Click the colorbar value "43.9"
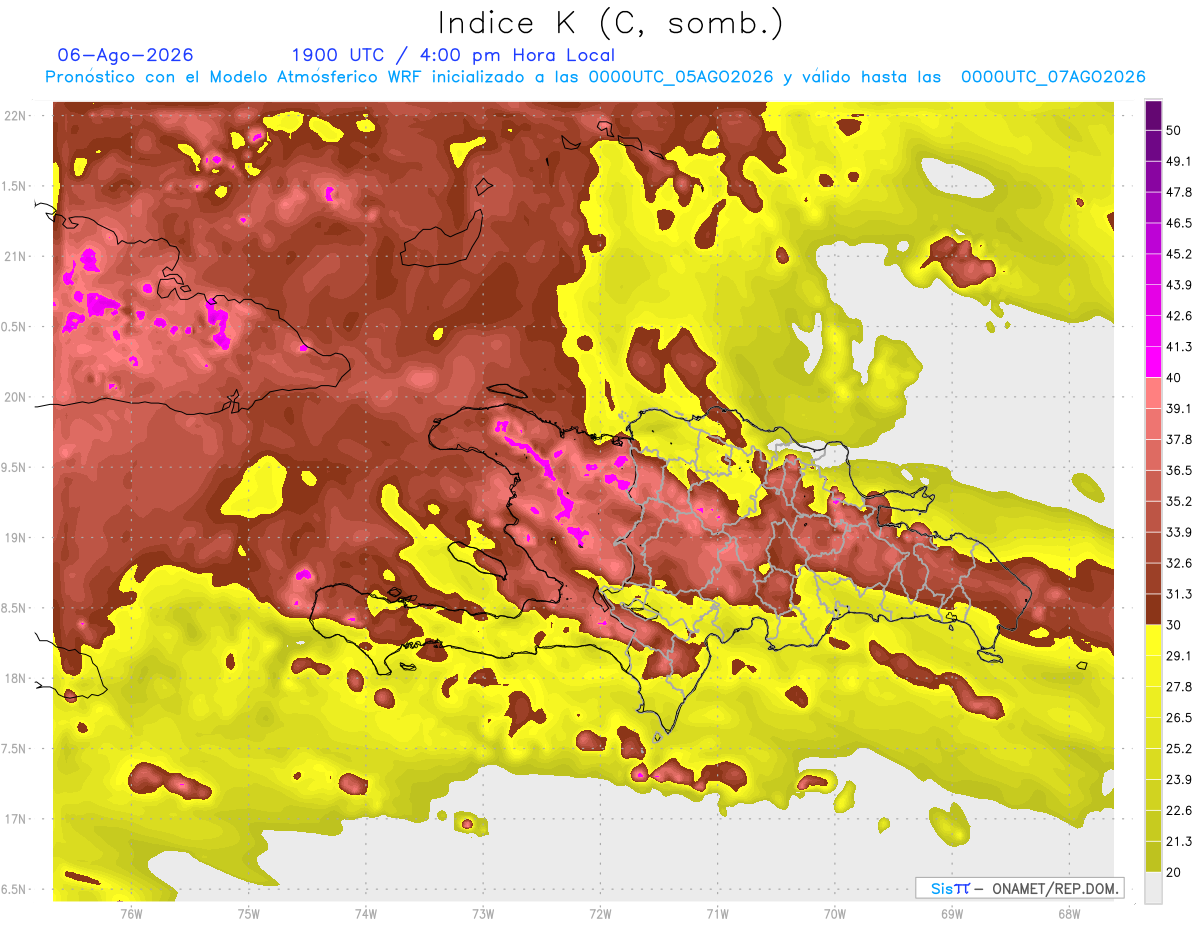The width and height of the screenshot is (1200, 927). coord(1177,285)
